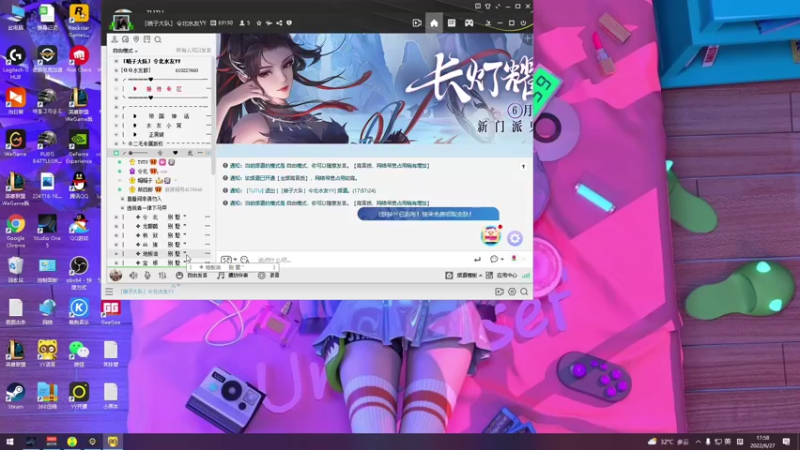800x450 pixels.
Task: Open the list page icon beside home
Action: click(x=452, y=23)
